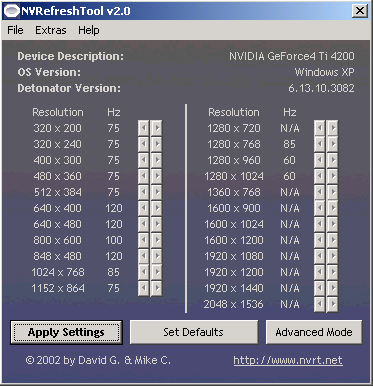Decrease Hz for 1600 x 1024
This screenshot has width=373, height=388.
(x=320, y=224)
